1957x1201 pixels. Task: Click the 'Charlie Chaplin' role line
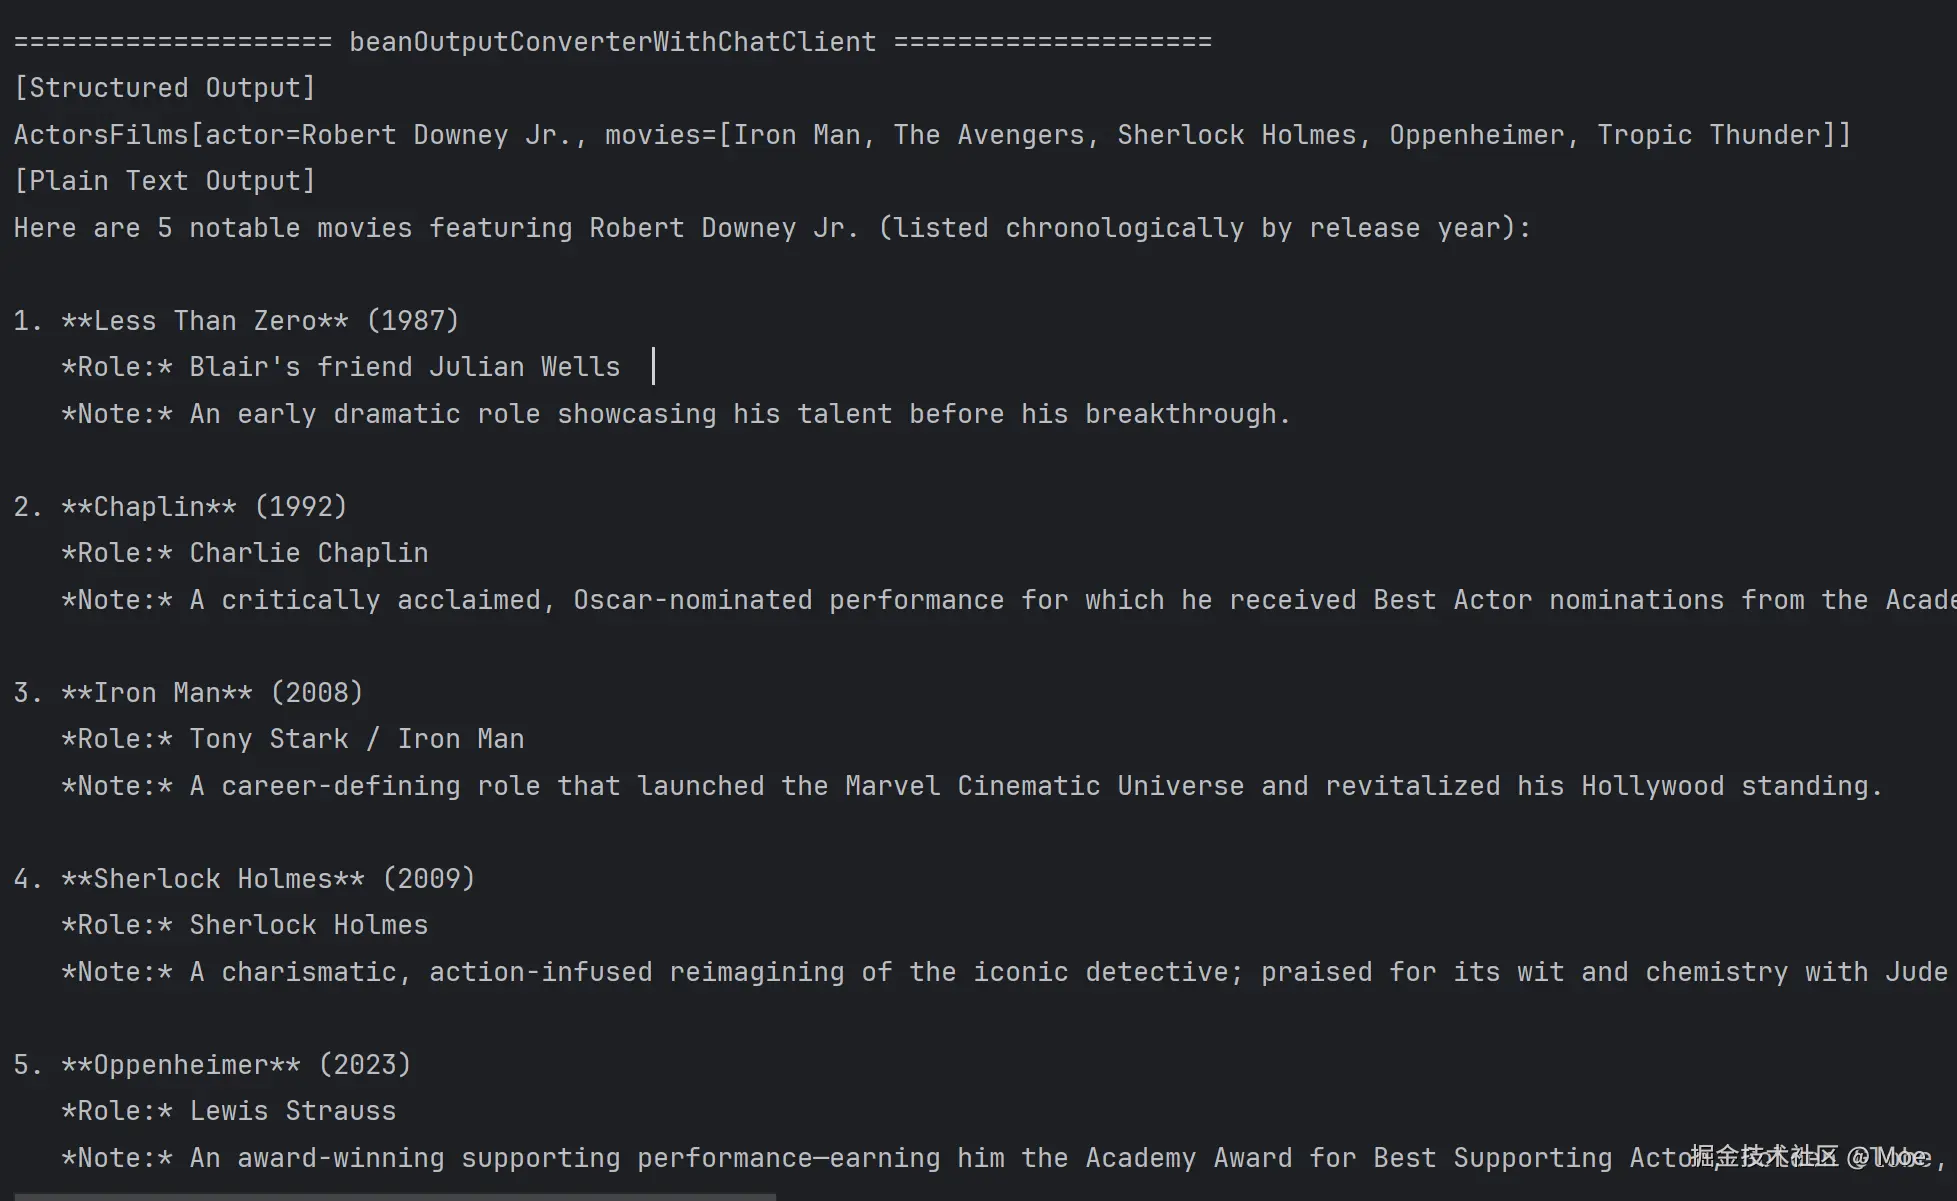[x=308, y=553]
